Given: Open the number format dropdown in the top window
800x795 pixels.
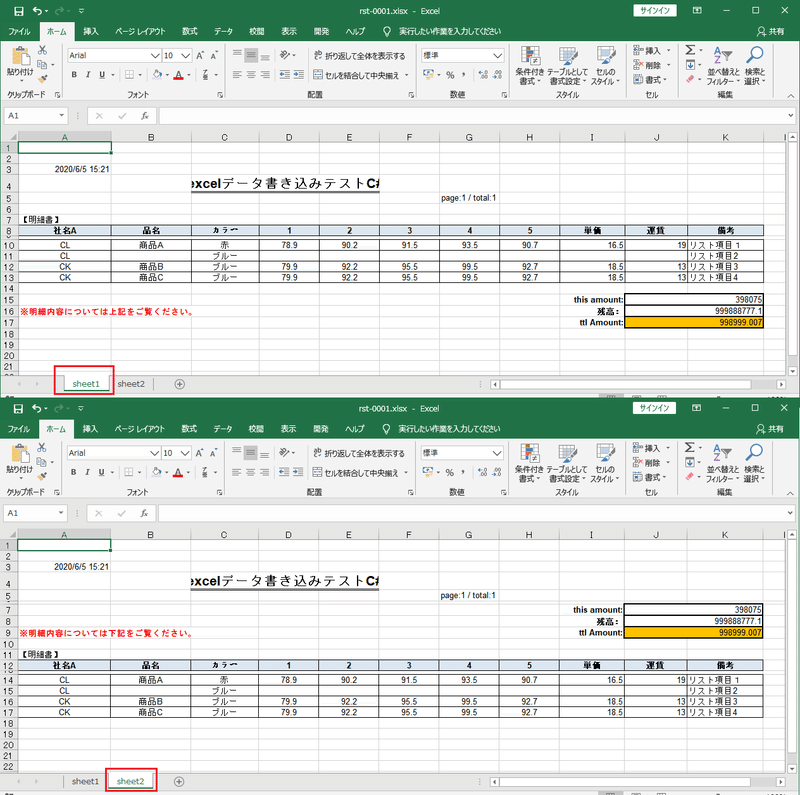Looking at the screenshot, I should tap(497, 55).
